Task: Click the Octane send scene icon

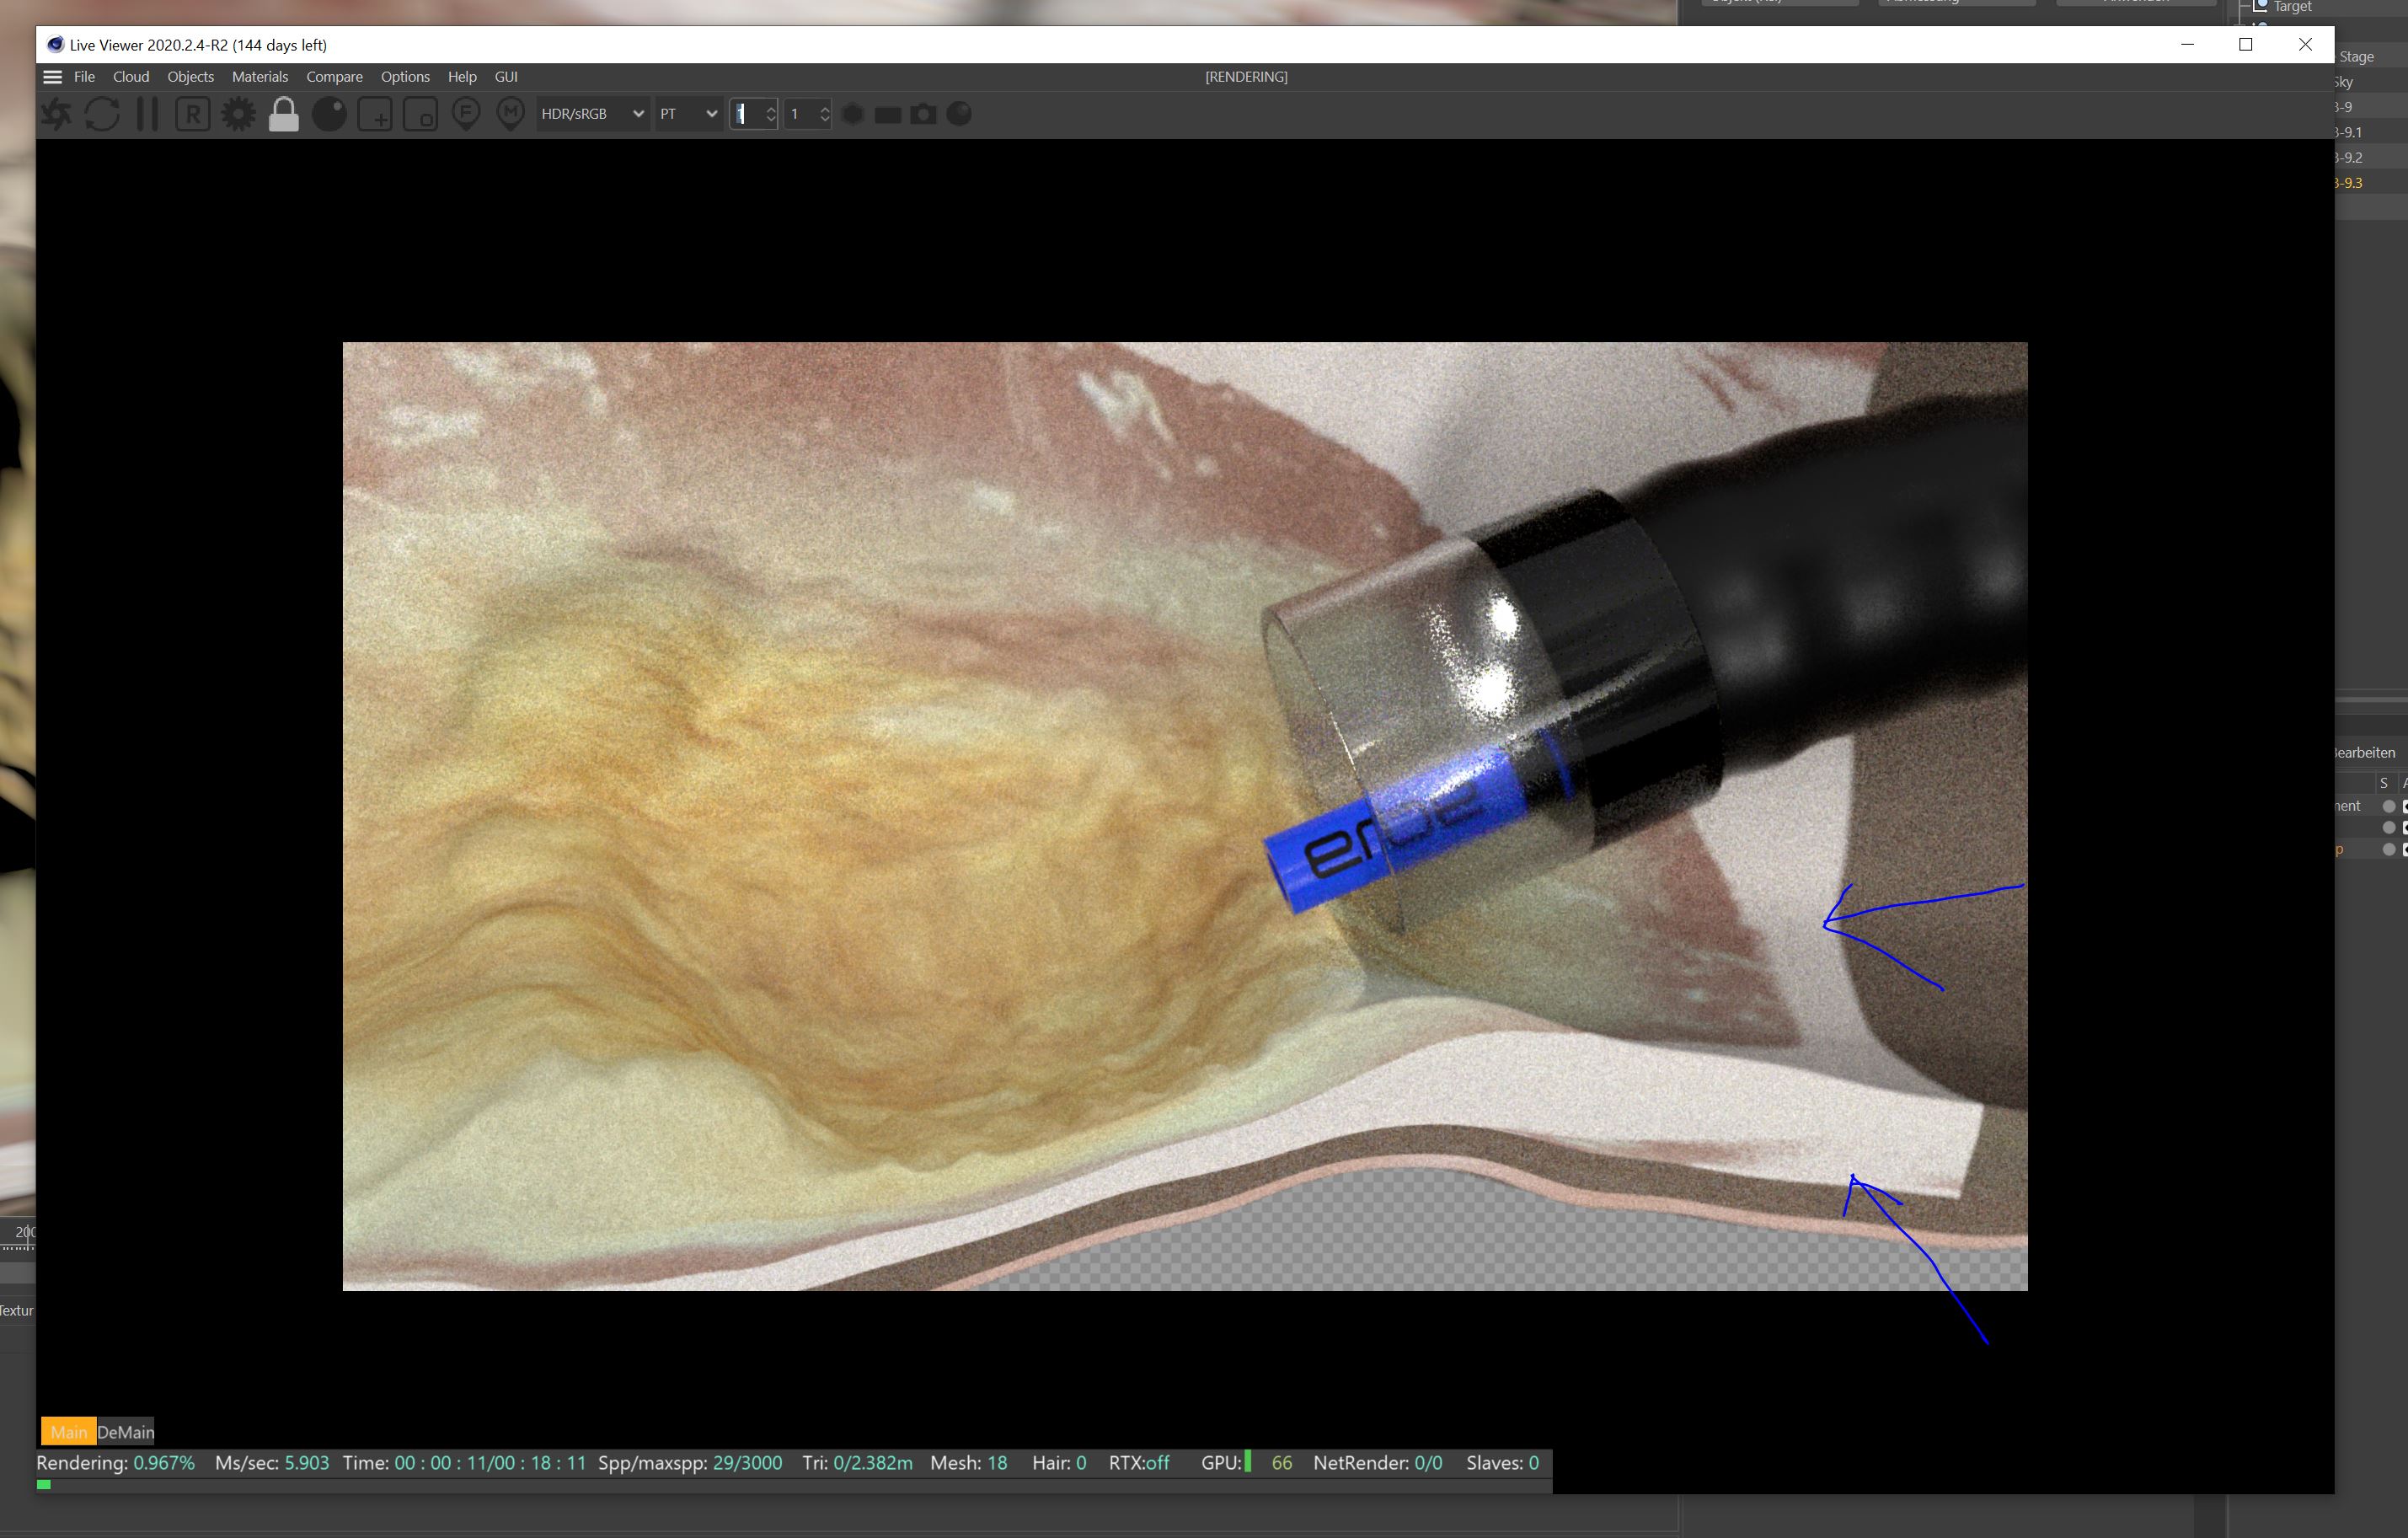Action: point(56,114)
